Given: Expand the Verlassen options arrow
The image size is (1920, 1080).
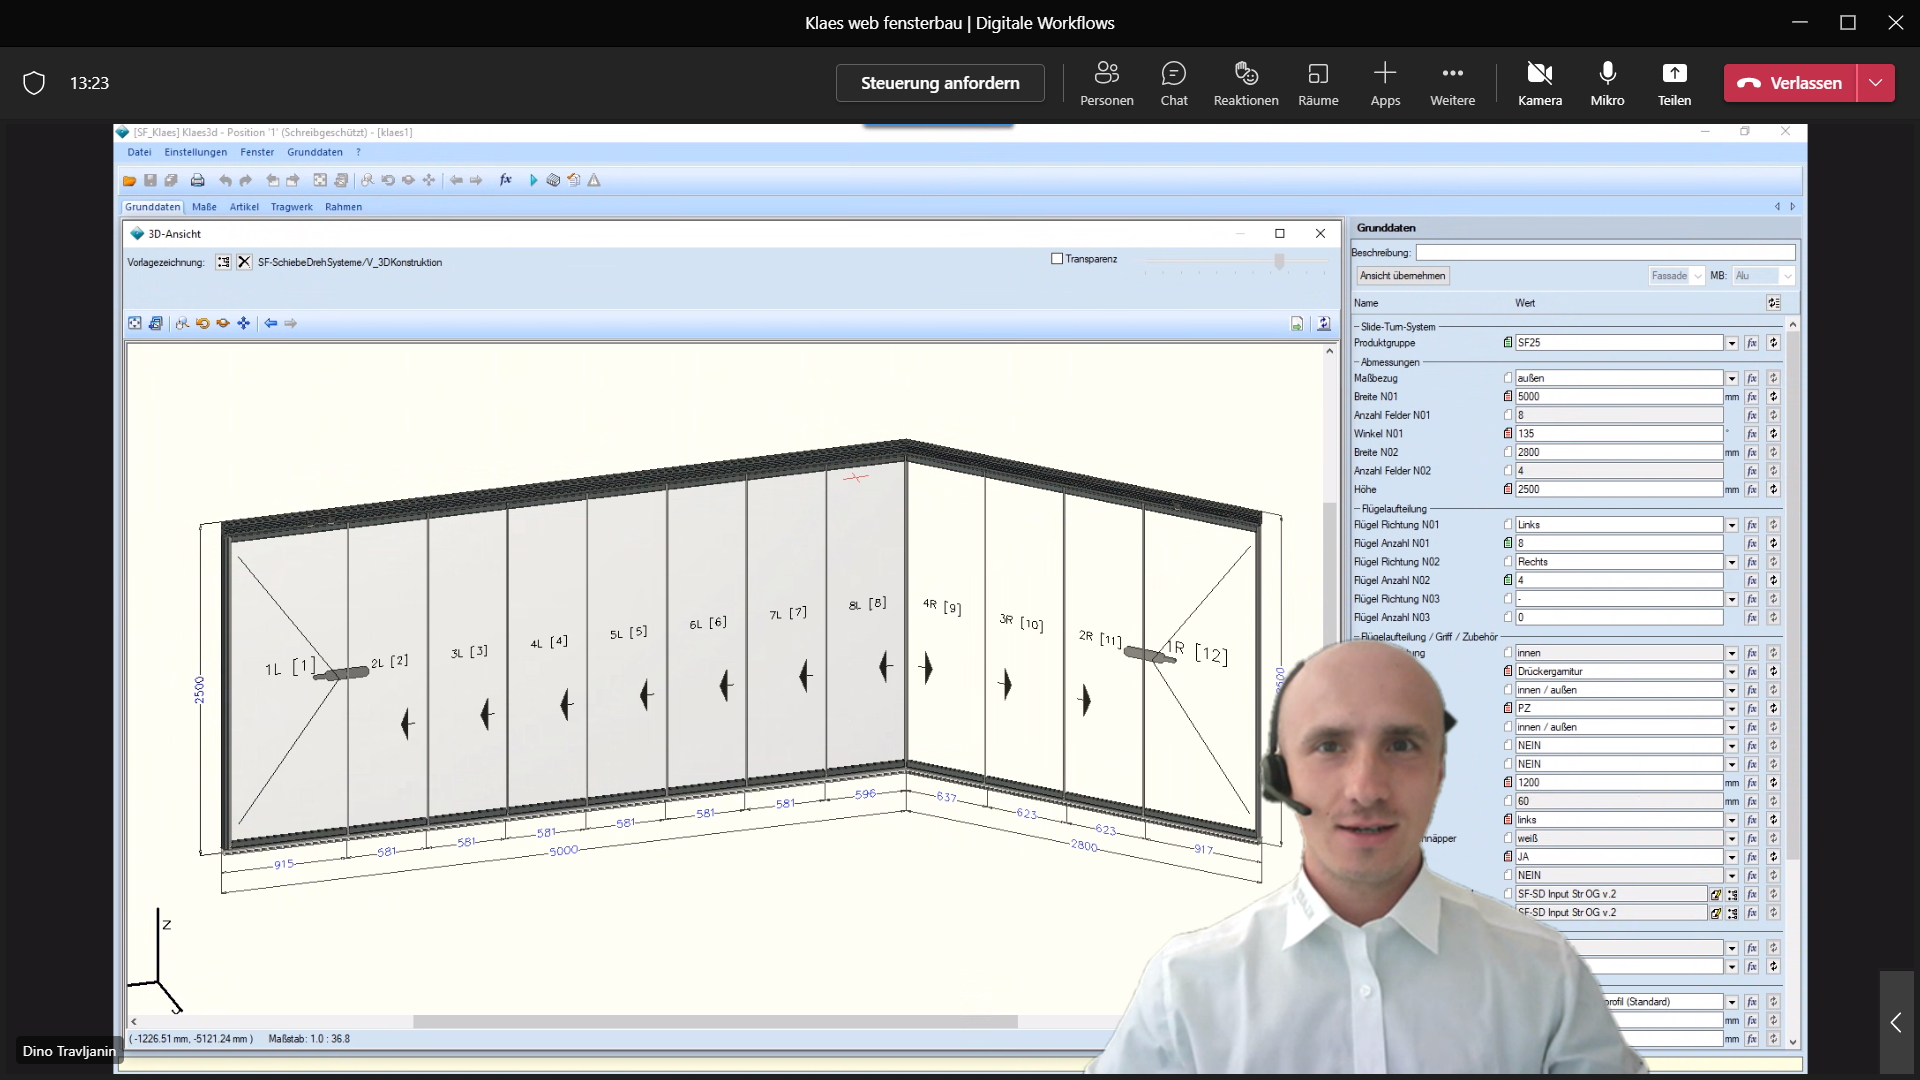Looking at the screenshot, I should (1876, 83).
